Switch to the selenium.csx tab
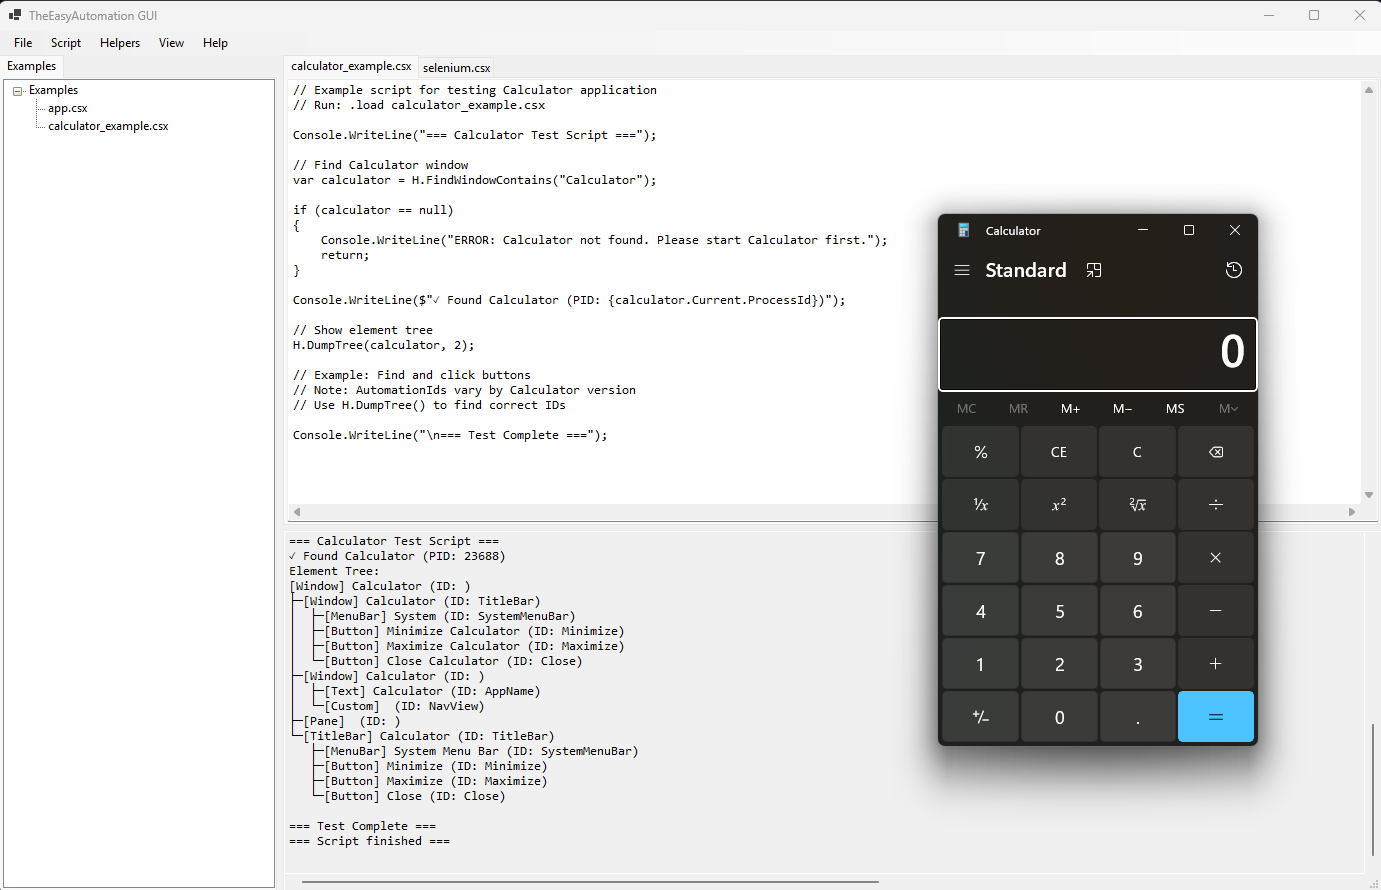The height and width of the screenshot is (890, 1381). coord(456,67)
